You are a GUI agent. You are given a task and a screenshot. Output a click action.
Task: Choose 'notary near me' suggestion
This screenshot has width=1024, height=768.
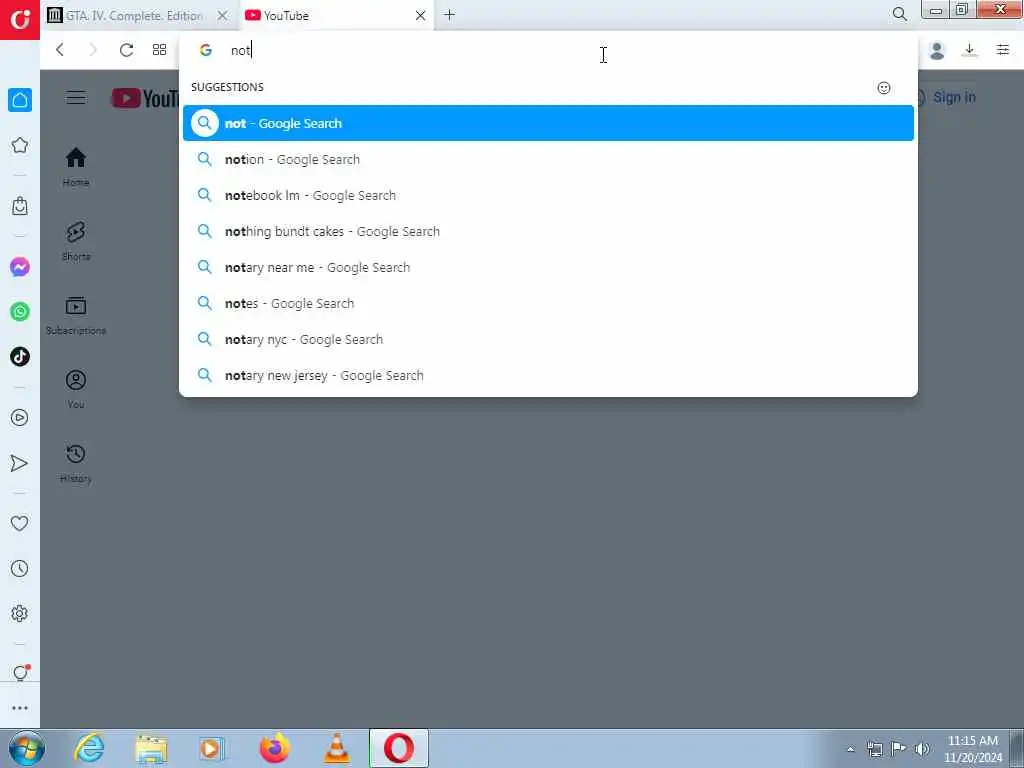coord(549,267)
